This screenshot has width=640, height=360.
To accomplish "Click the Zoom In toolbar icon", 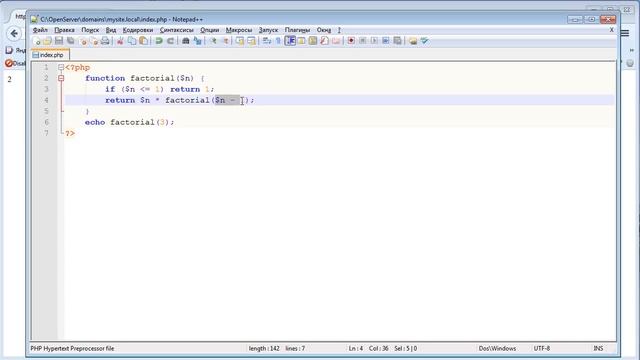I will point(213,41).
